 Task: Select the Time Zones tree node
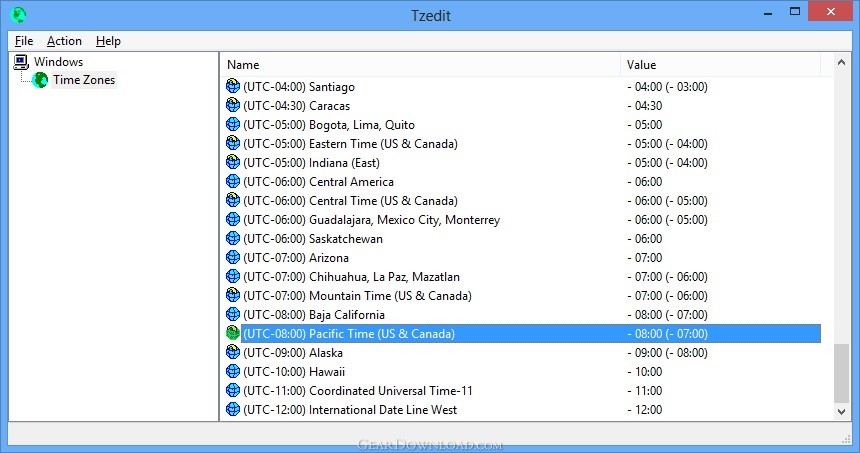(84, 80)
